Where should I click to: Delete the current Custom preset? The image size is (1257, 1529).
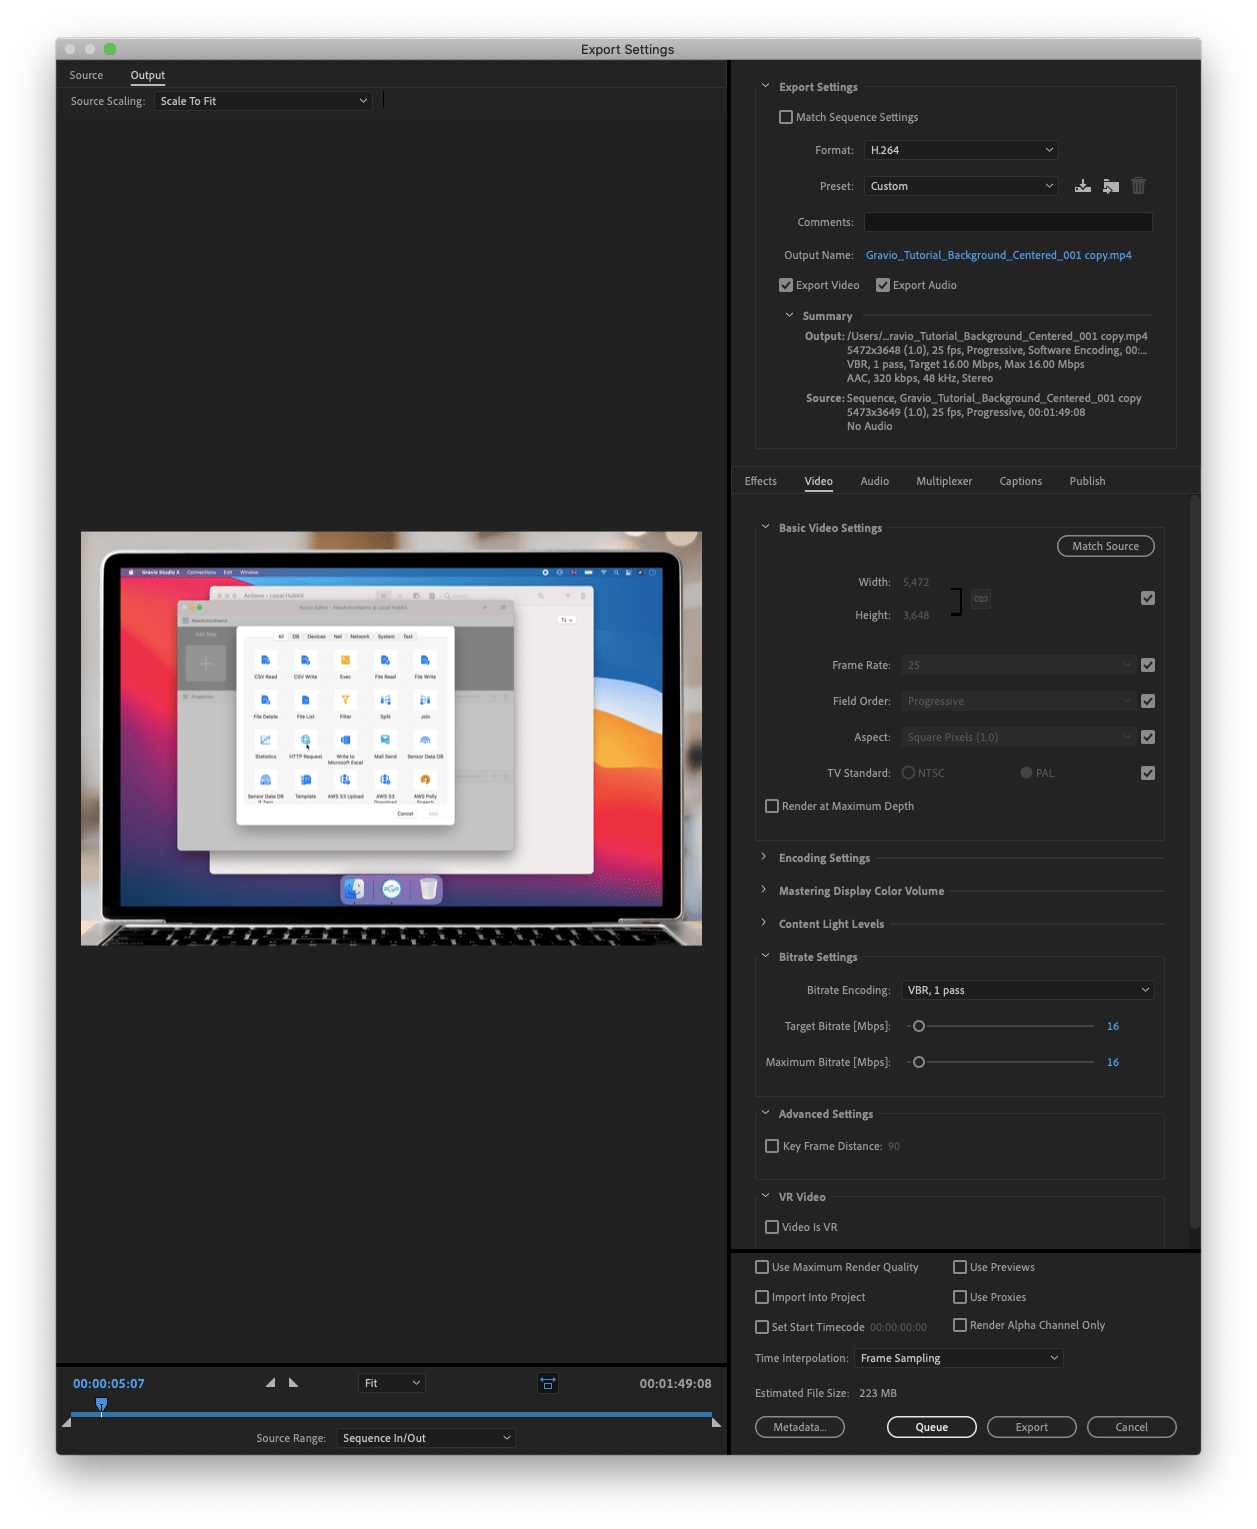click(x=1138, y=185)
